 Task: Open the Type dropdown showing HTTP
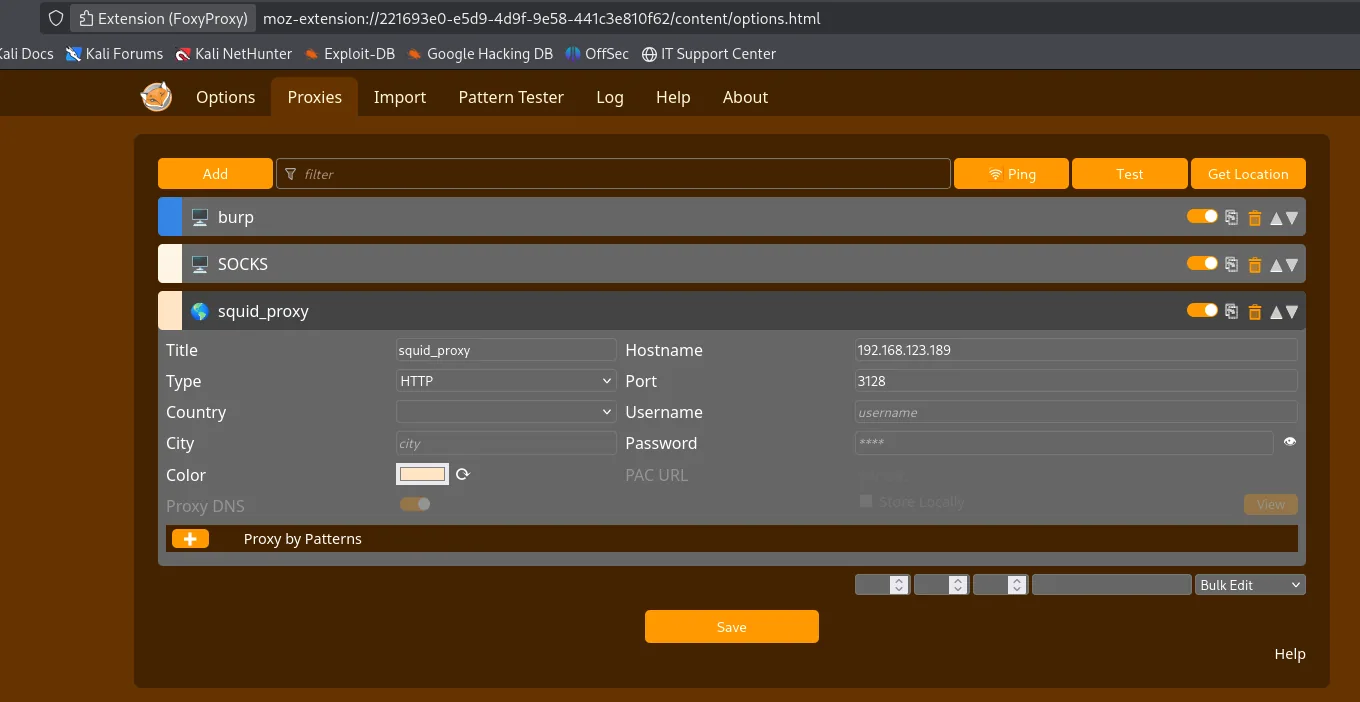(507, 381)
